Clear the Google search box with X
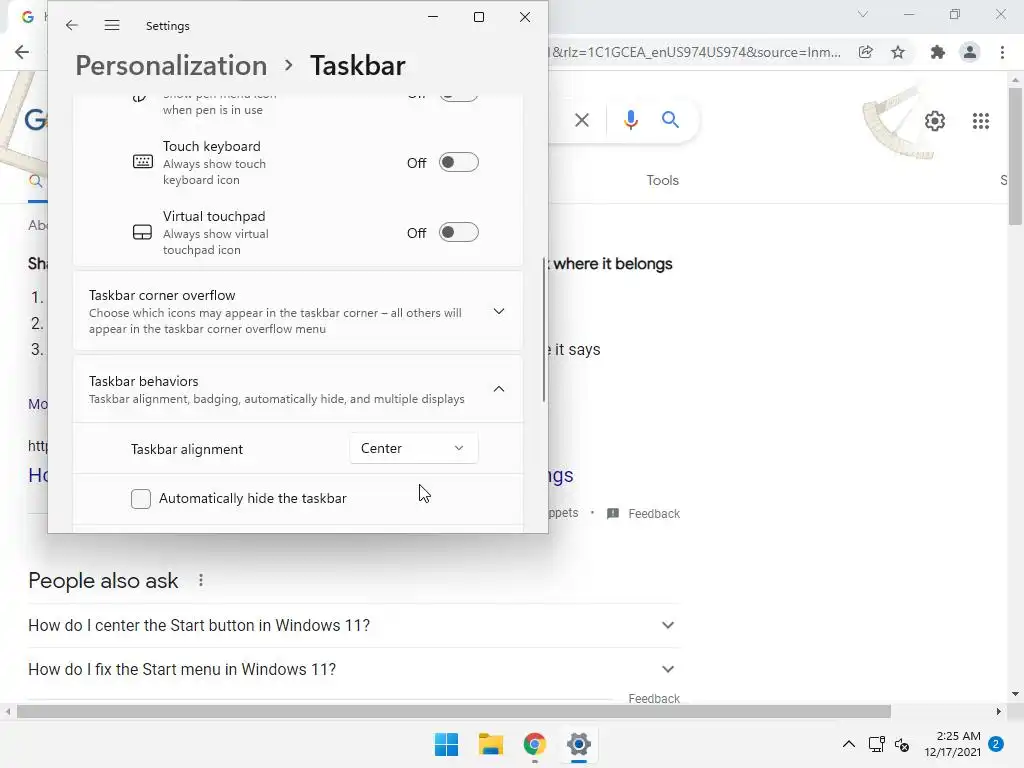Screen dimensions: 1024x768 coord(582,120)
